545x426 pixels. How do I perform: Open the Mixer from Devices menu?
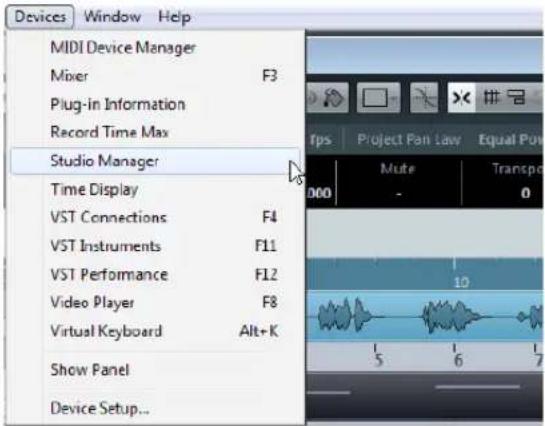155,76
